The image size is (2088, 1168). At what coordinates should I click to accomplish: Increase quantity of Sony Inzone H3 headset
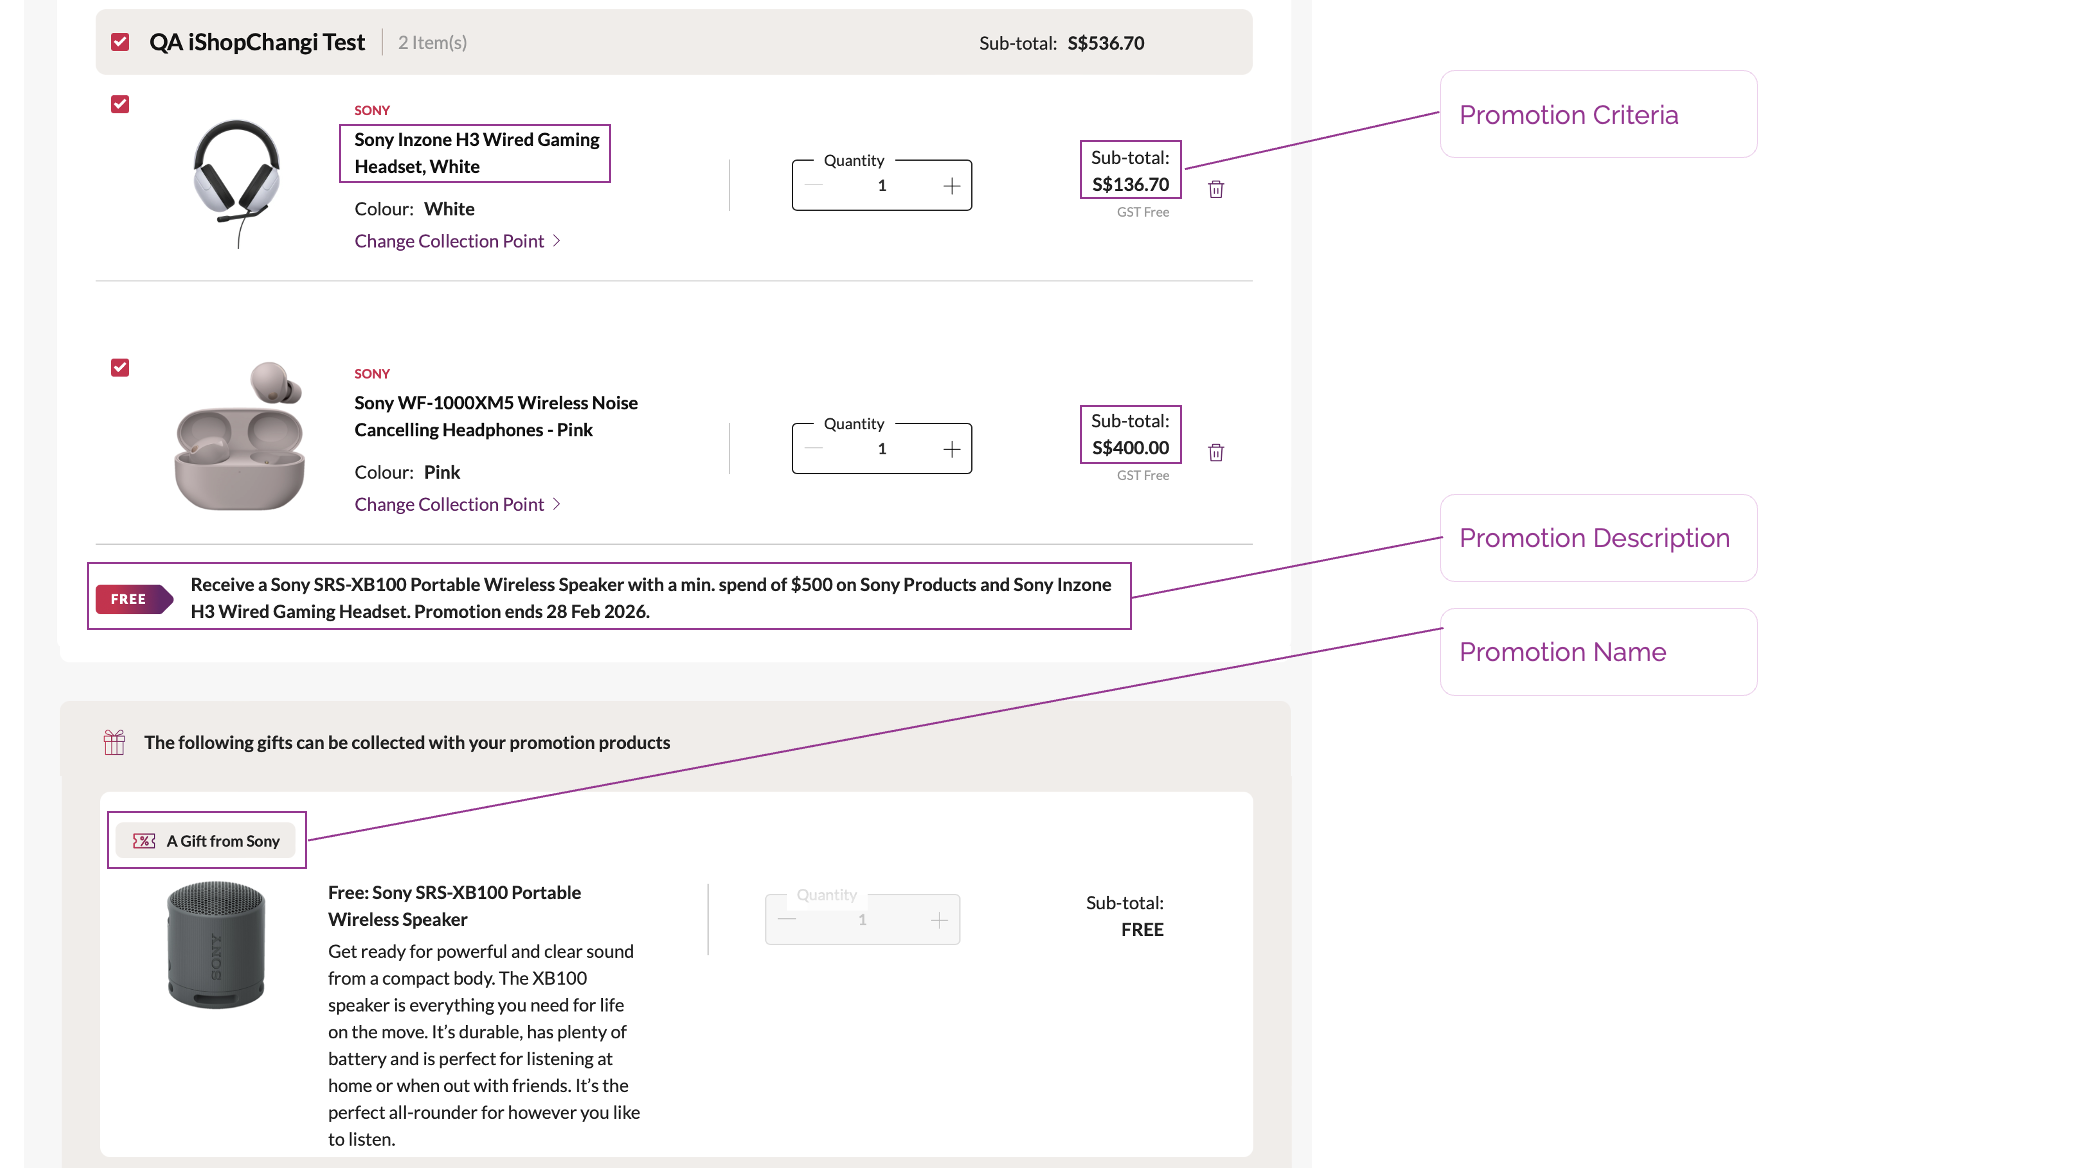951,186
